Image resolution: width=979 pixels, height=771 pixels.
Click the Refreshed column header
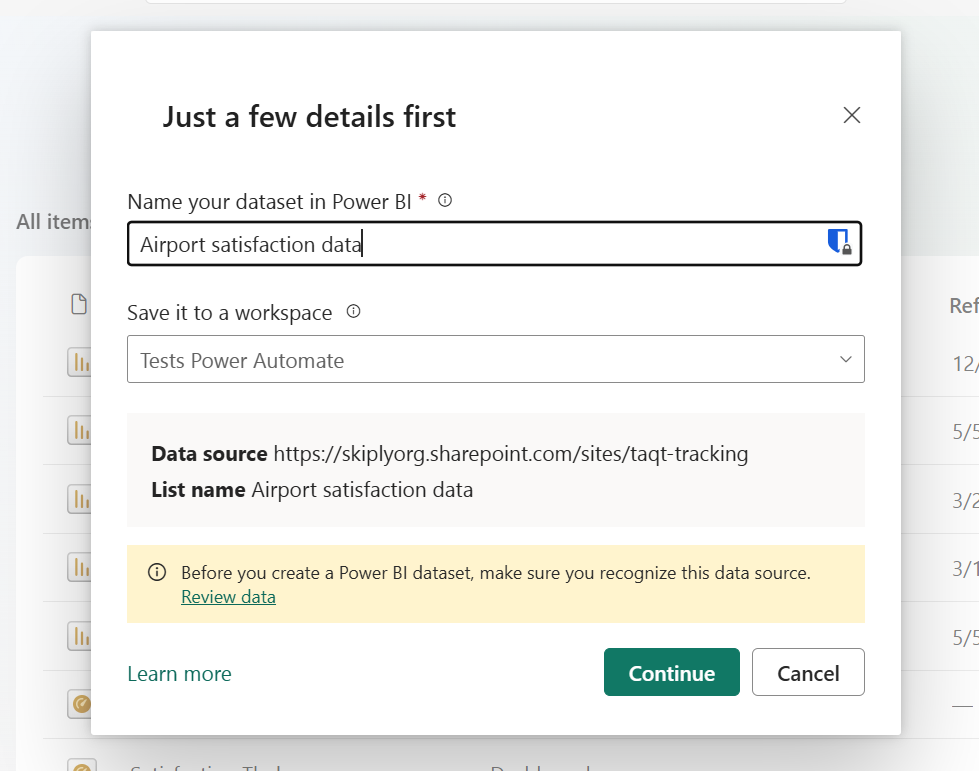pyautogui.click(x=963, y=306)
